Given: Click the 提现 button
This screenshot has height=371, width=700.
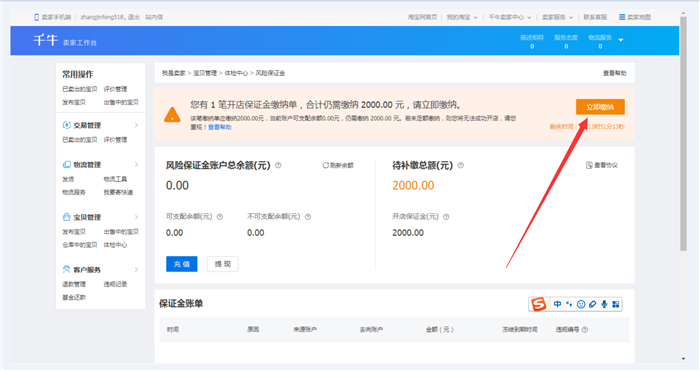Looking at the screenshot, I should [x=222, y=264].
